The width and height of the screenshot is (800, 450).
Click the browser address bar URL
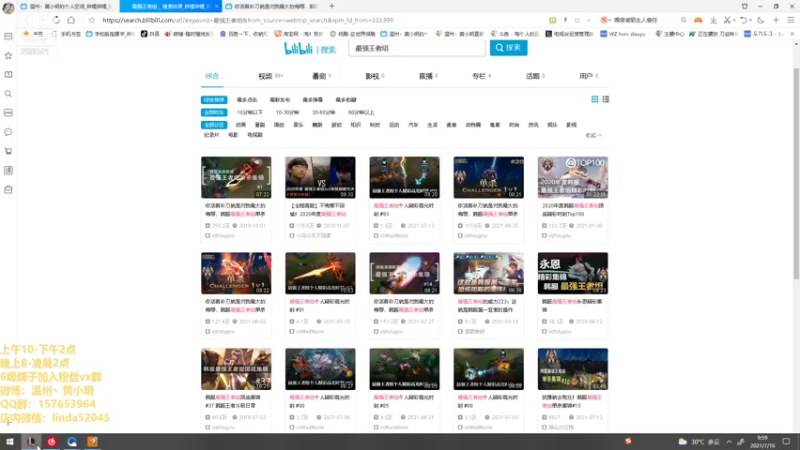click(247, 20)
